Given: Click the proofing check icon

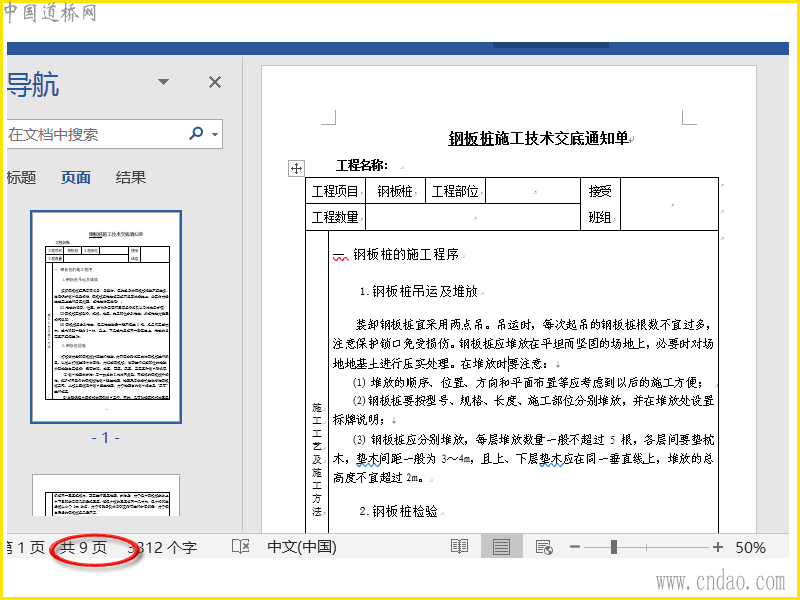Looking at the screenshot, I should (240, 546).
